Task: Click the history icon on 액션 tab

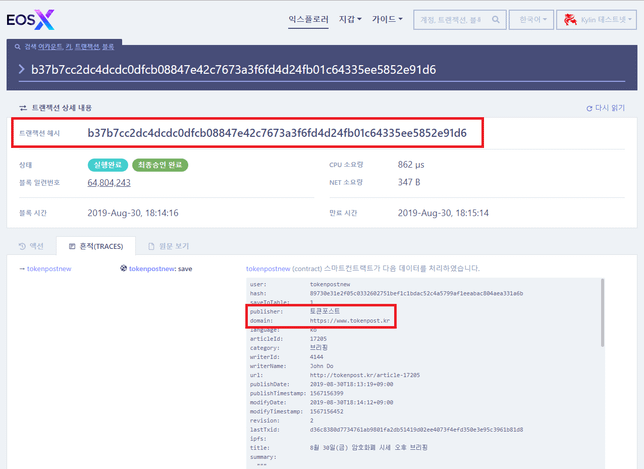Action: click(23, 245)
